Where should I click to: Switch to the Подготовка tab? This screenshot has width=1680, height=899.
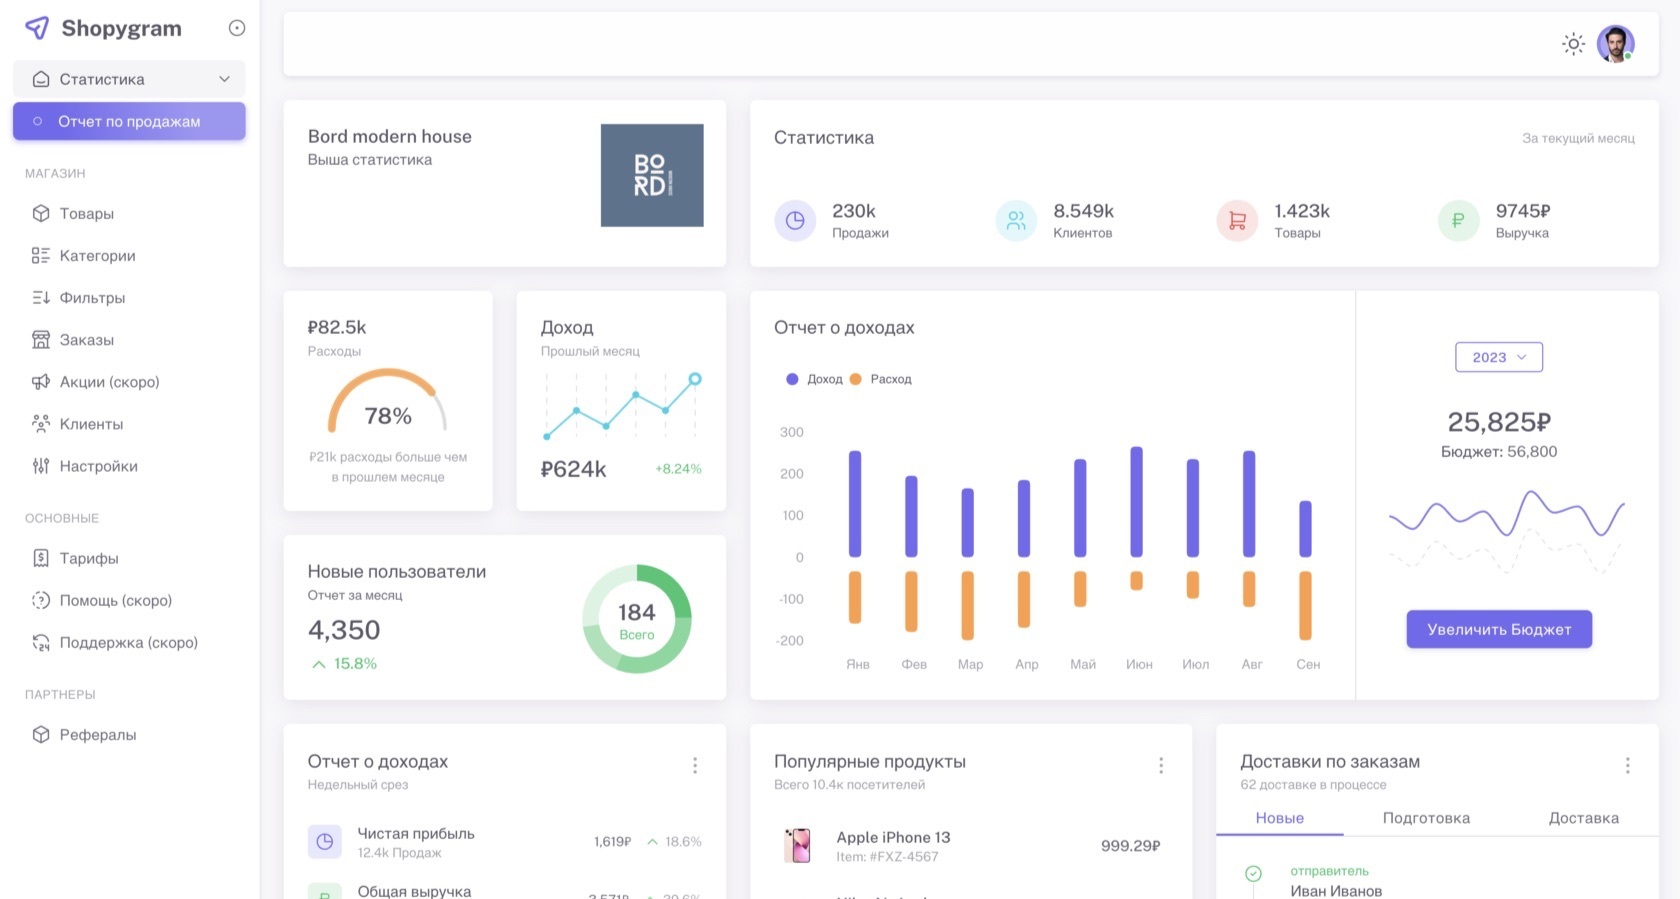pos(1426,818)
